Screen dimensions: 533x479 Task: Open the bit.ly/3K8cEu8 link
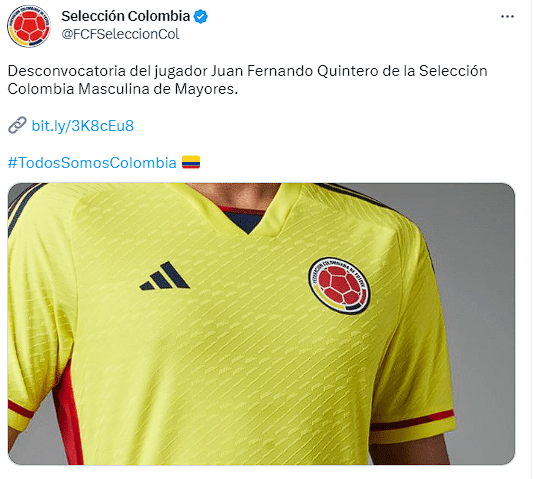pos(83,126)
